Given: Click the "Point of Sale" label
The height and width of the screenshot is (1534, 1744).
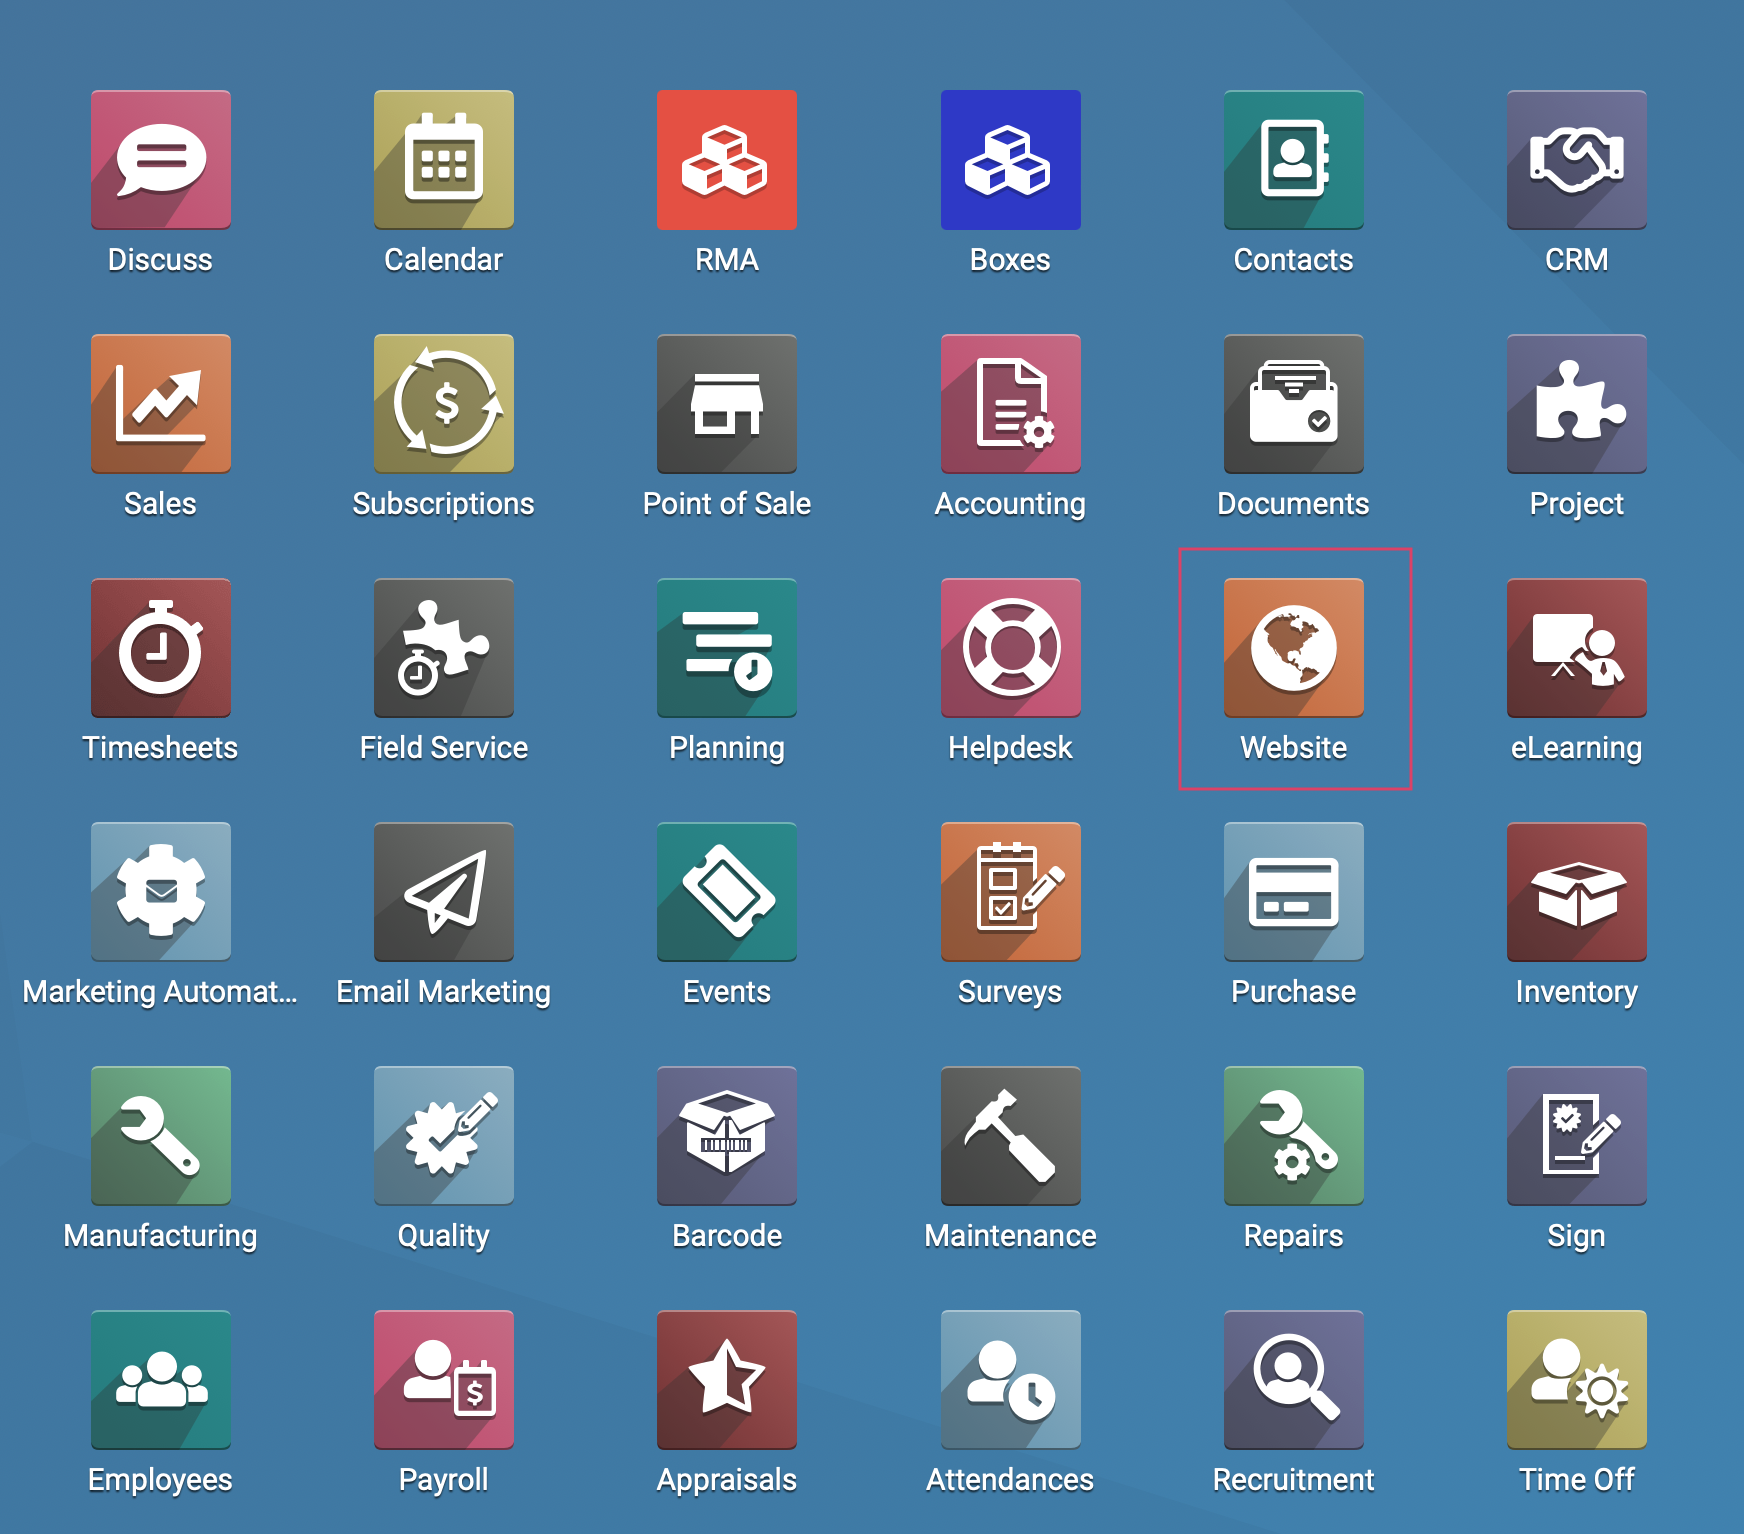Looking at the screenshot, I should [727, 504].
